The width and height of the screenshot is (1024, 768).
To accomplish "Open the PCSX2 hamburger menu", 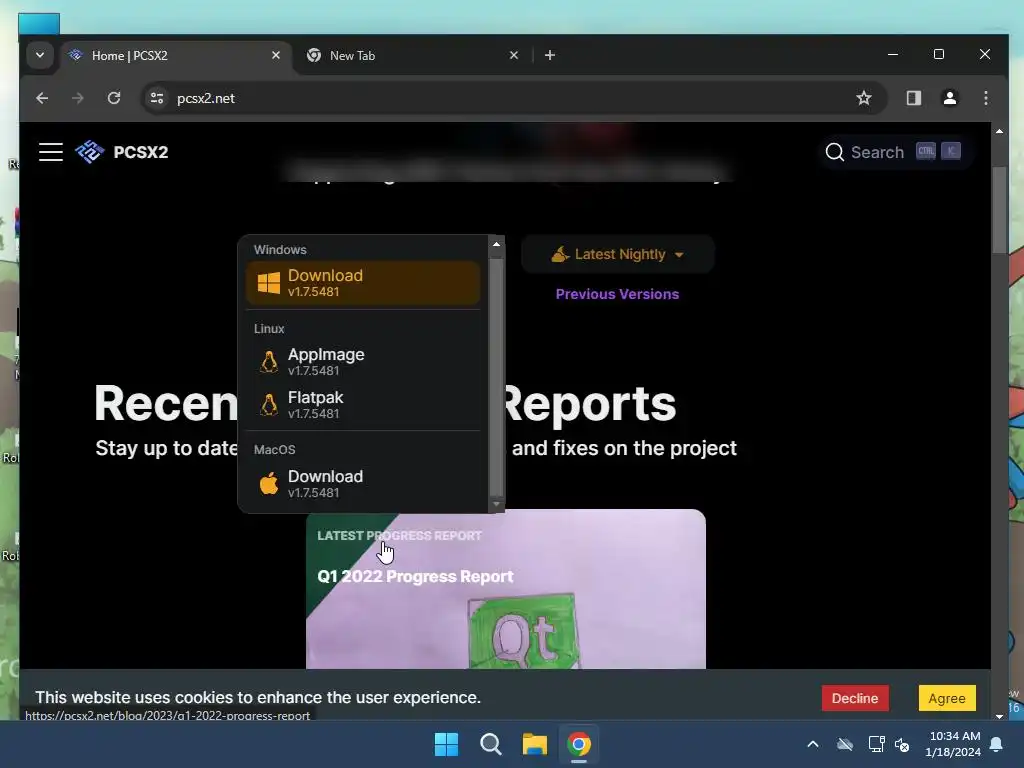I will 50,152.
